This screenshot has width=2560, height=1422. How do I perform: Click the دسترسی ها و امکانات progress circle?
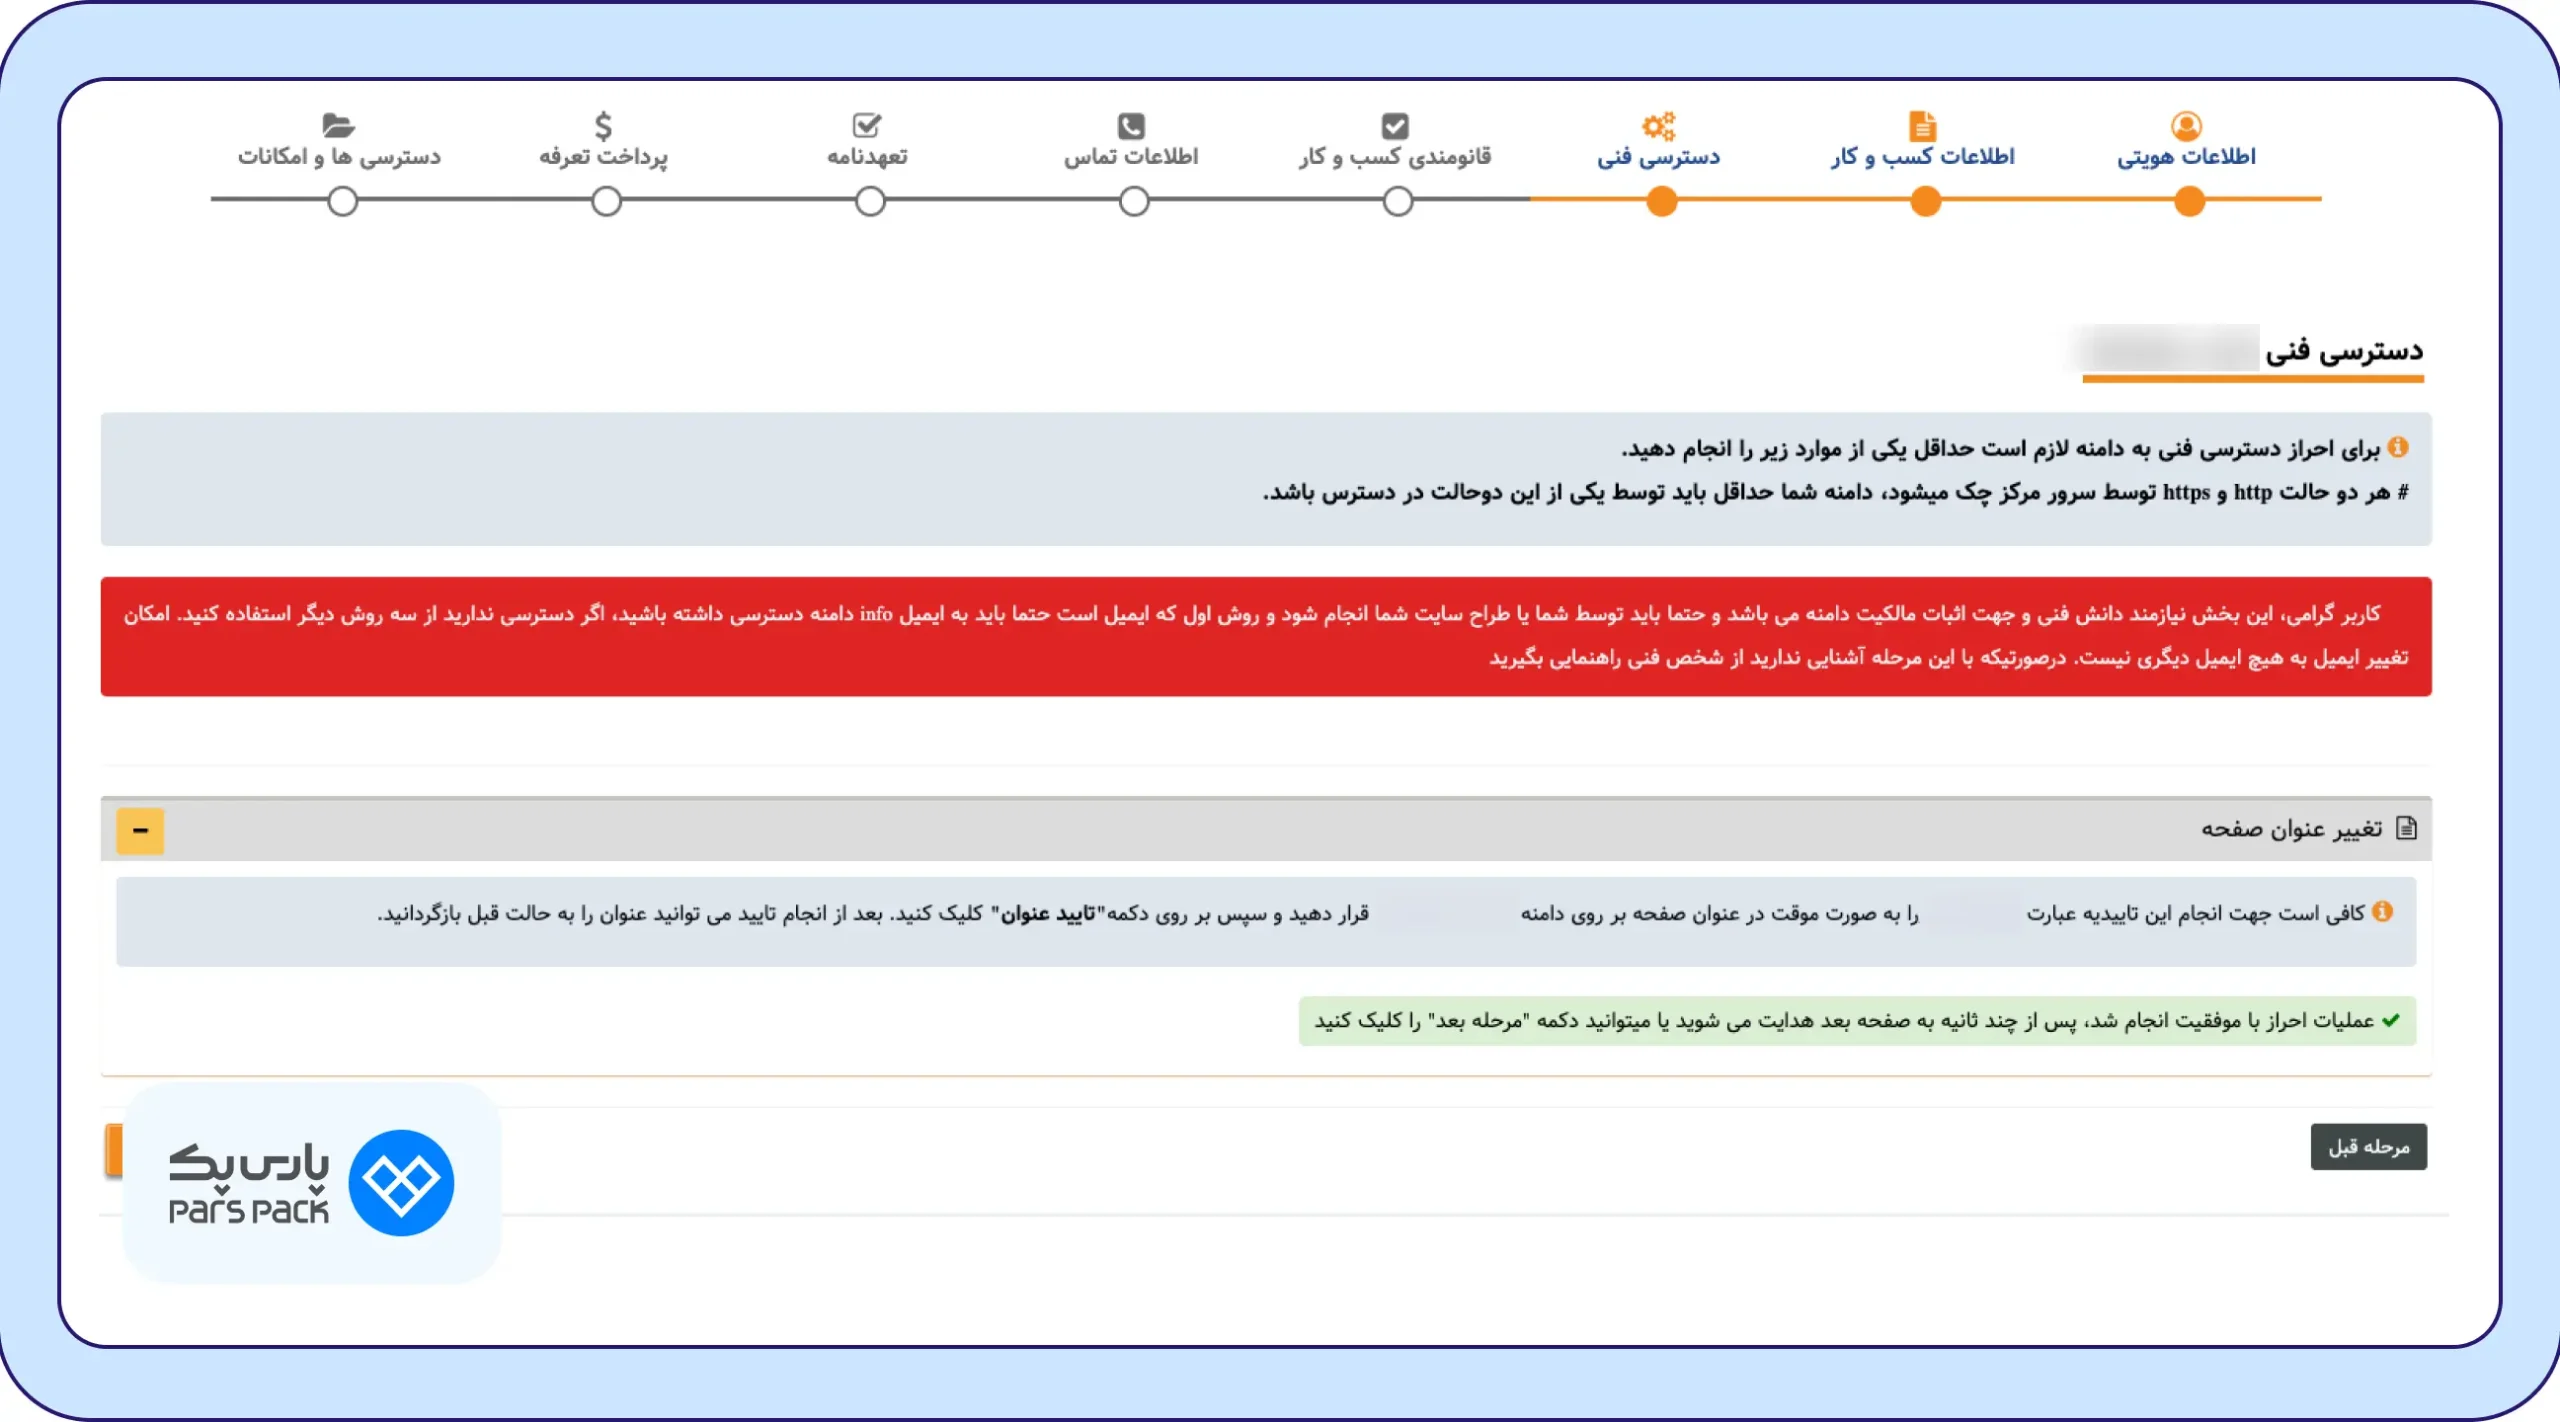pos(342,202)
